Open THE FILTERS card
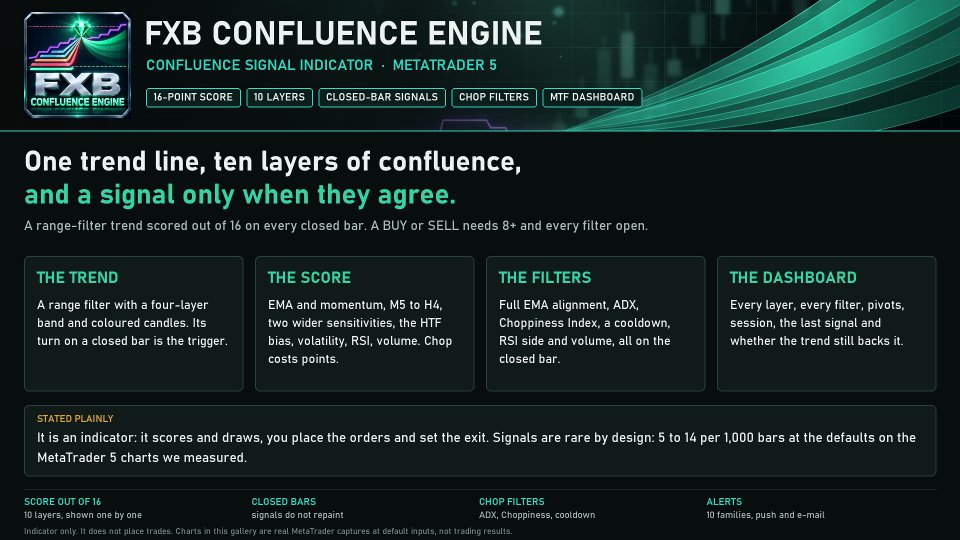This screenshot has height=540, width=960. (596, 323)
